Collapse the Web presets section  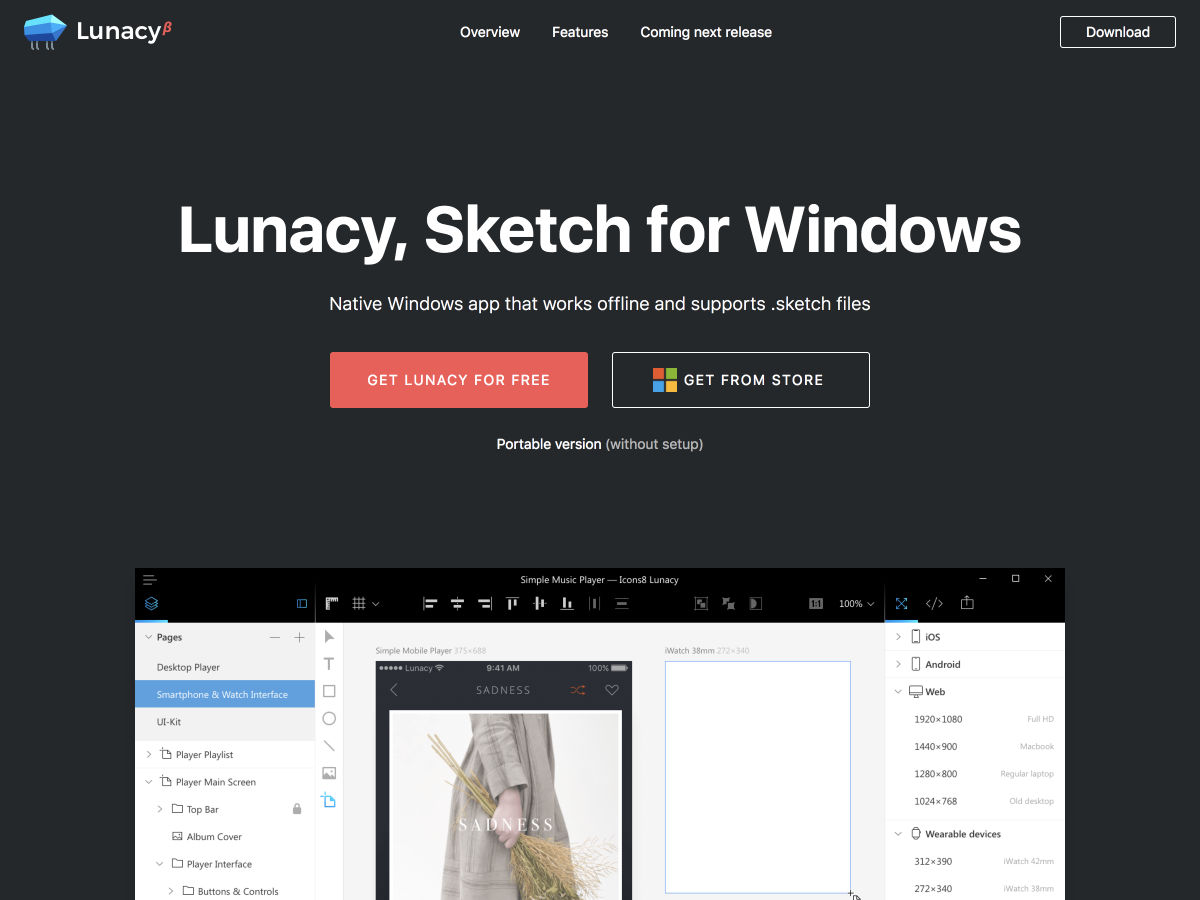(x=898, y=691)
